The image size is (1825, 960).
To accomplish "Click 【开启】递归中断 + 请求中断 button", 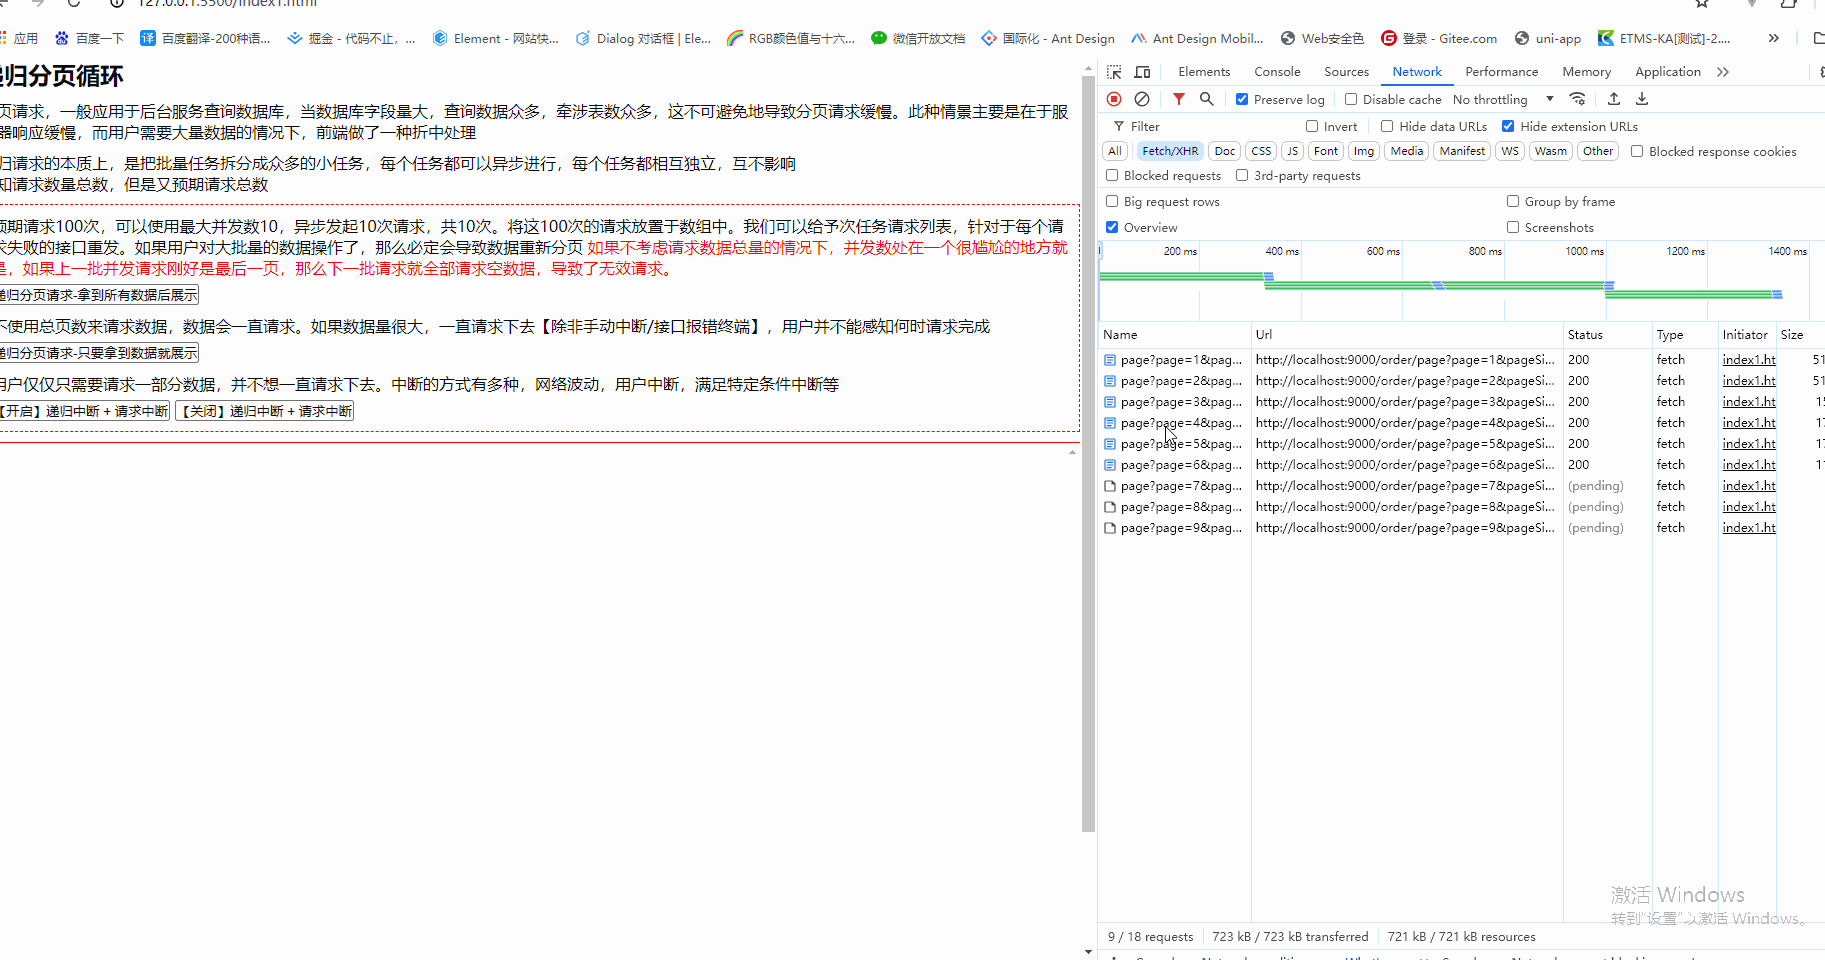I will tap(85, 411).
